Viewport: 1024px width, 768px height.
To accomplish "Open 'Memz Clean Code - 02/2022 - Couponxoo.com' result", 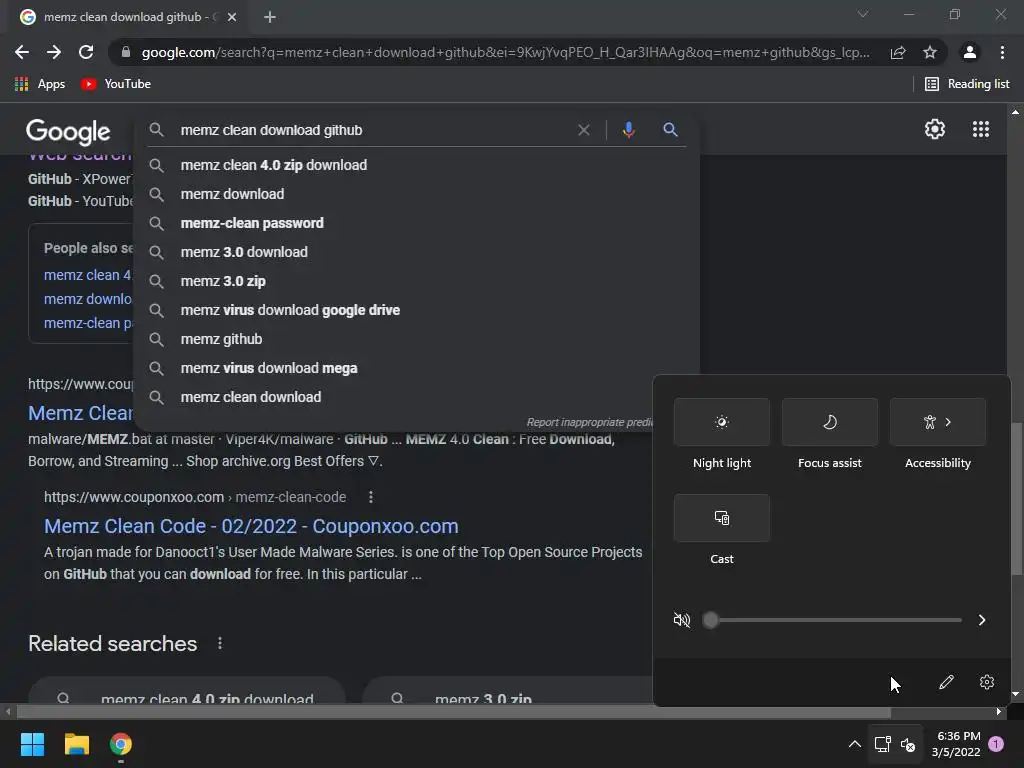I will (251, 526).
